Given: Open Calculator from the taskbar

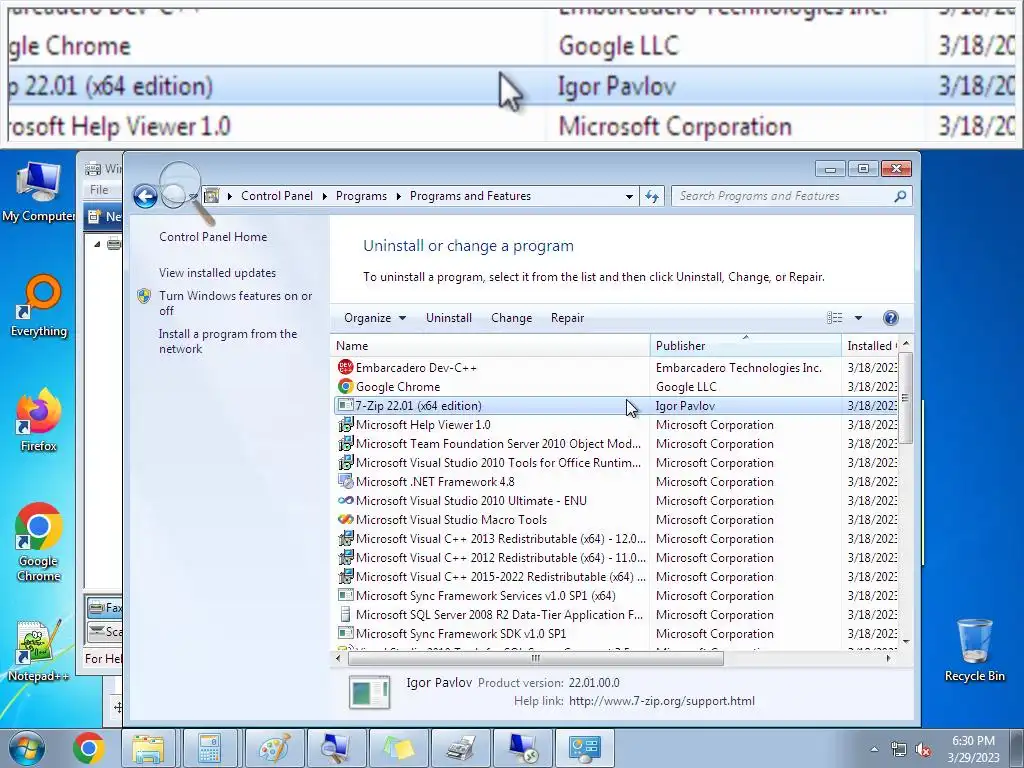Looking at the screenshot, I should [x=210, y=748].
